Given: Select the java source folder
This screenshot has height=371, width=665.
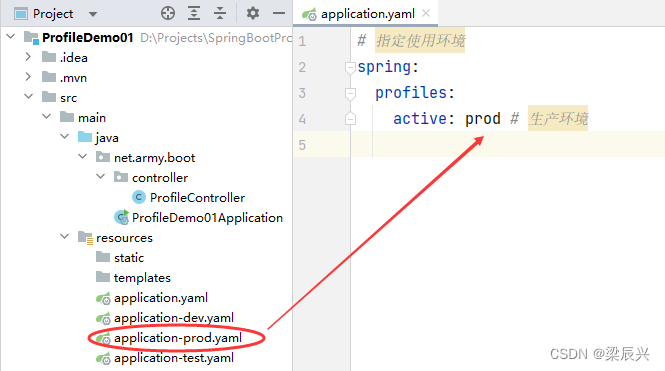Looking at the screenshot, I should click(107, 138).
